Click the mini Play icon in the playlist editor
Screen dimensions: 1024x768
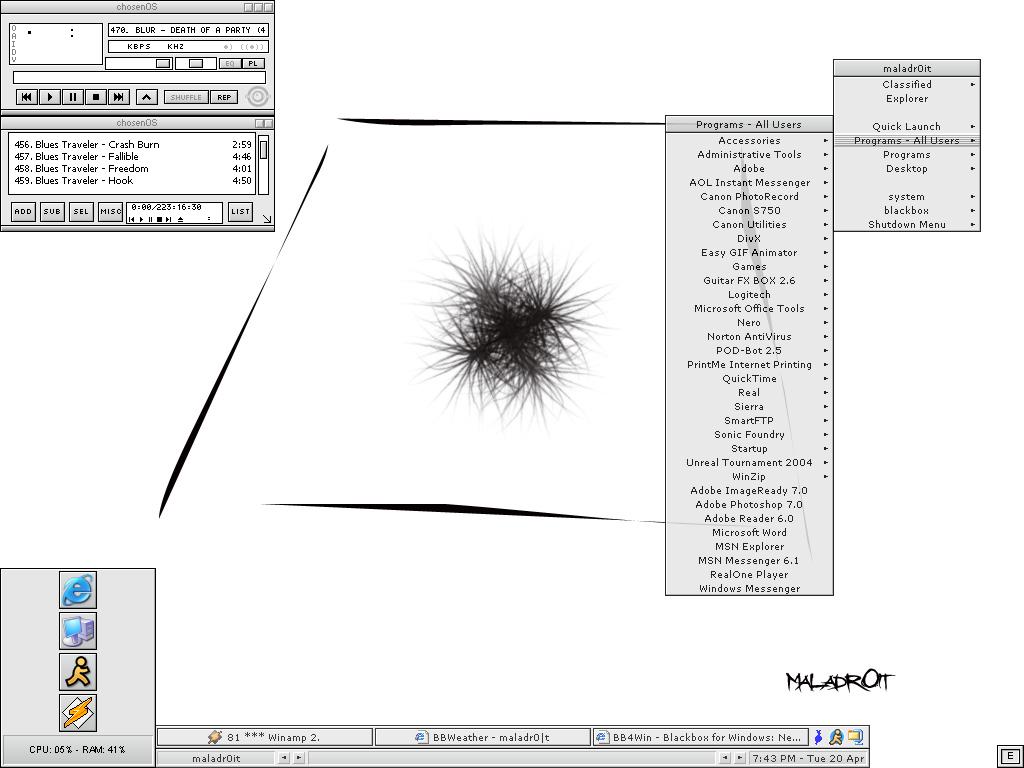click(141, 219)
